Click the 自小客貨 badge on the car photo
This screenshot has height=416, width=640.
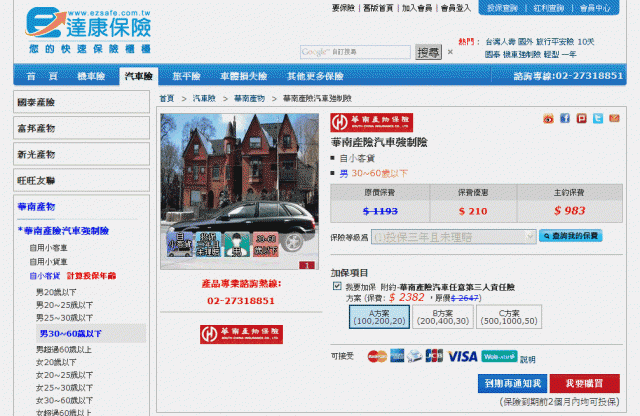(179, 245)
